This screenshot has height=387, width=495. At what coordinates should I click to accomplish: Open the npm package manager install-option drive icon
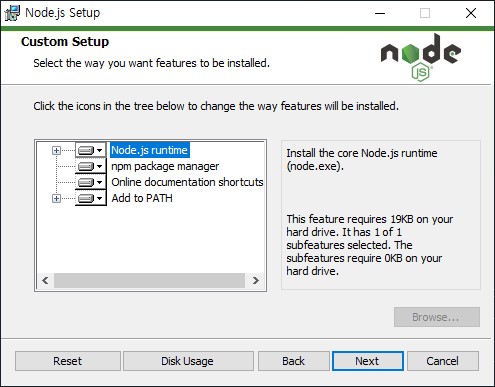coord(90,166)
